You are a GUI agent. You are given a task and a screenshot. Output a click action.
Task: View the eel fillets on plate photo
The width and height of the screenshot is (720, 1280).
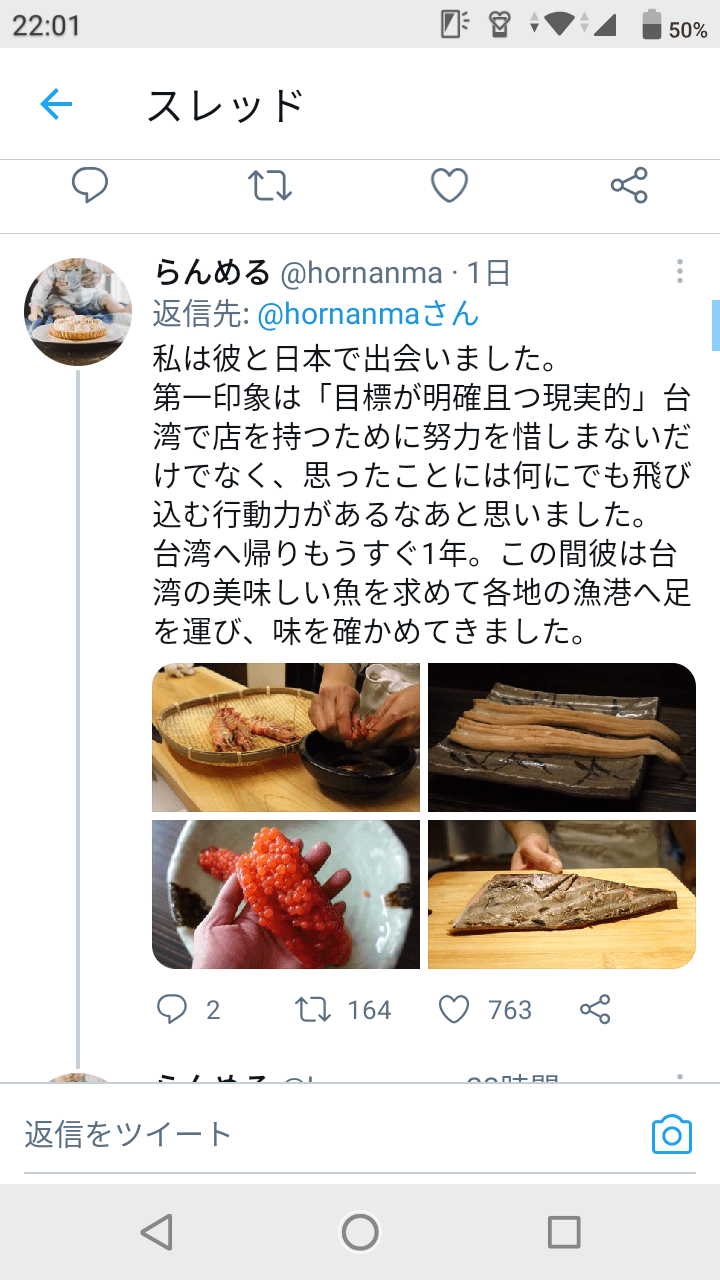[562, 737]
